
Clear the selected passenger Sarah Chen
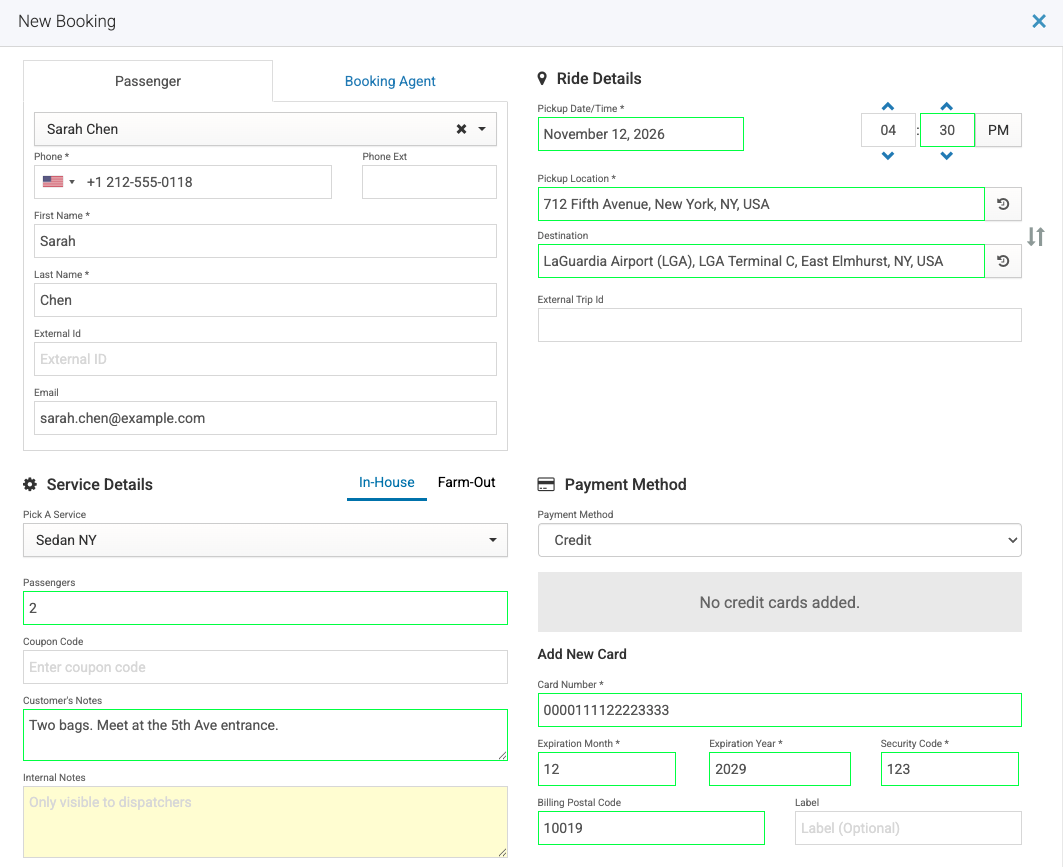tap(461, 129)
